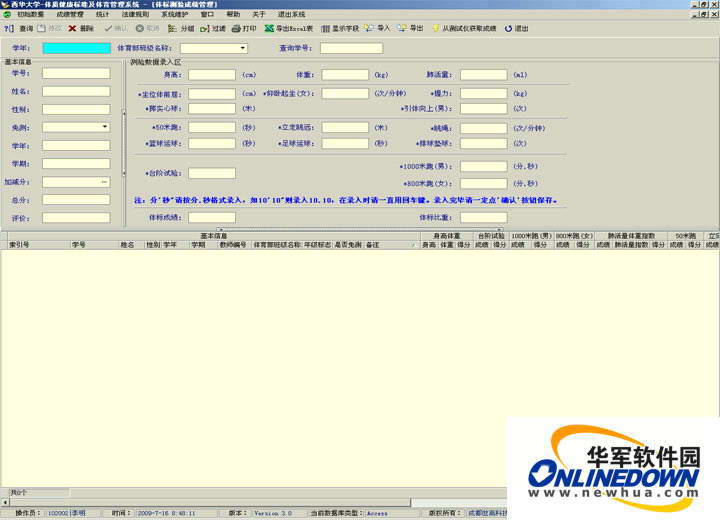This screenshot has height=520, width=720.
Task: Click the 是否免测 column header
Action: coord(348,245)
